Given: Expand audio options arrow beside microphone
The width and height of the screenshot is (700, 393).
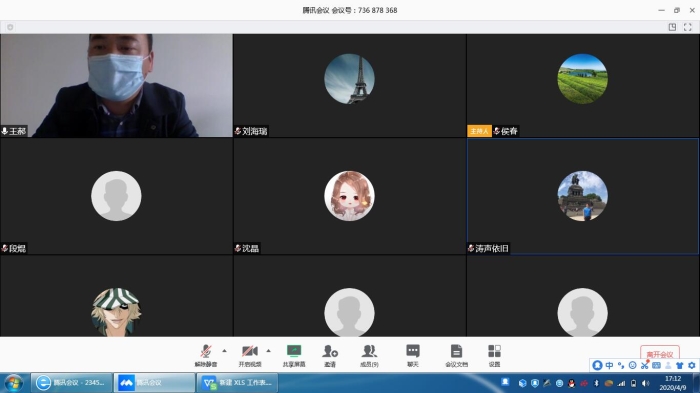Looking at the screenshot, I should click(x=225, y=351).
